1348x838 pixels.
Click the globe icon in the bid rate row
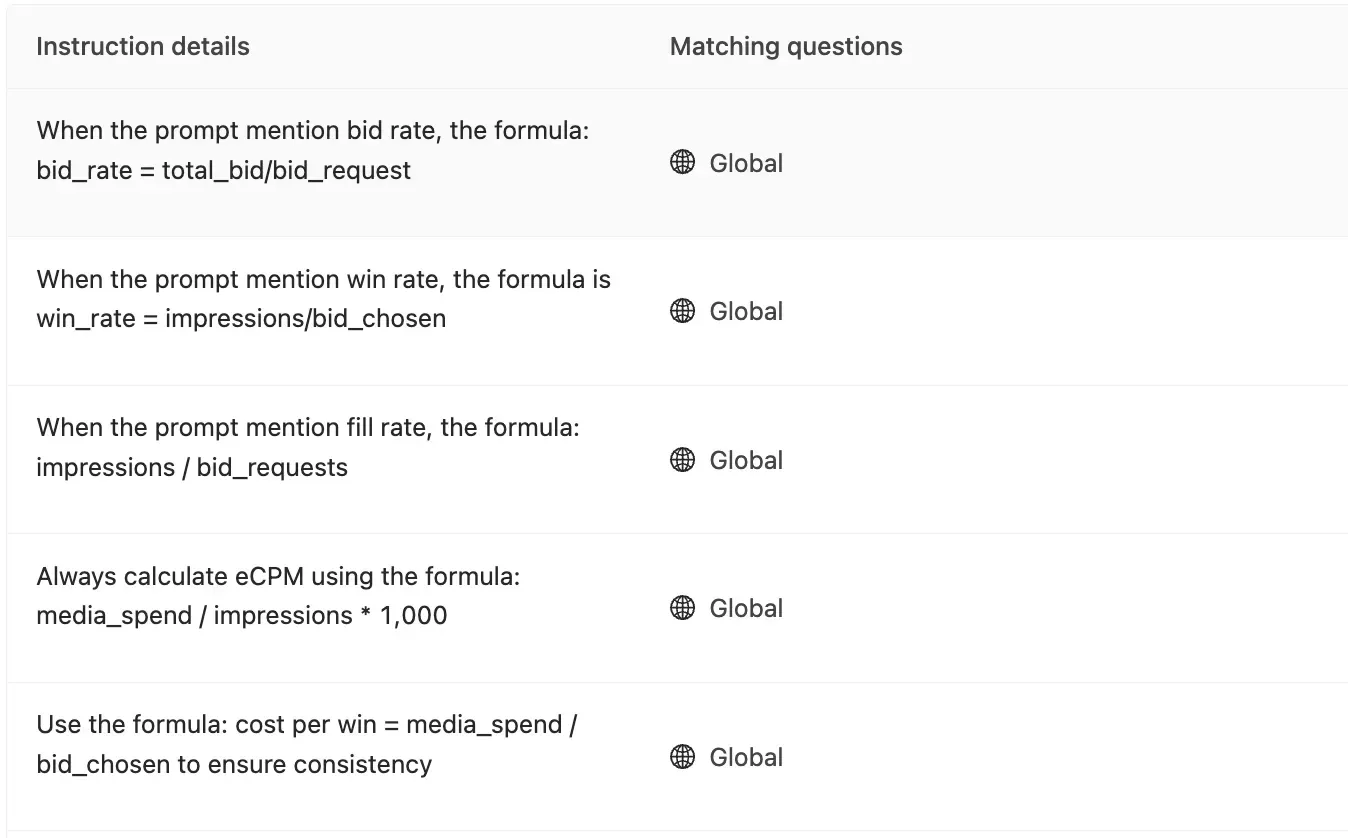[x=682, y=163]
